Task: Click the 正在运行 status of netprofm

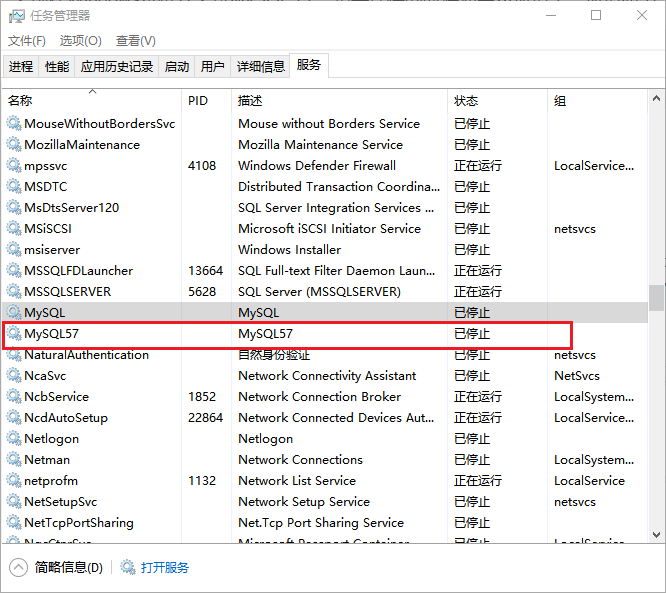Action: (x=477, y=480)
